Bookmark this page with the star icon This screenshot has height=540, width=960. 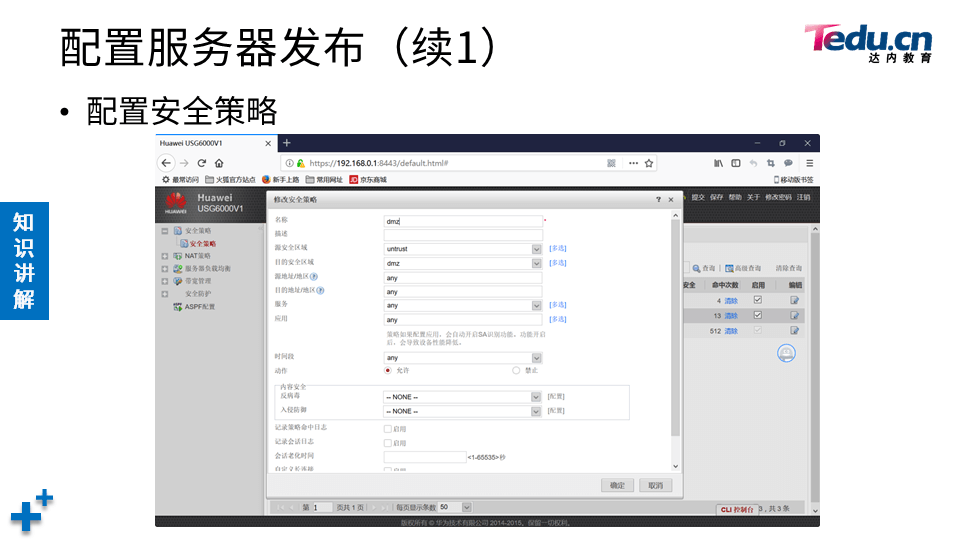(x=649, y=163)
